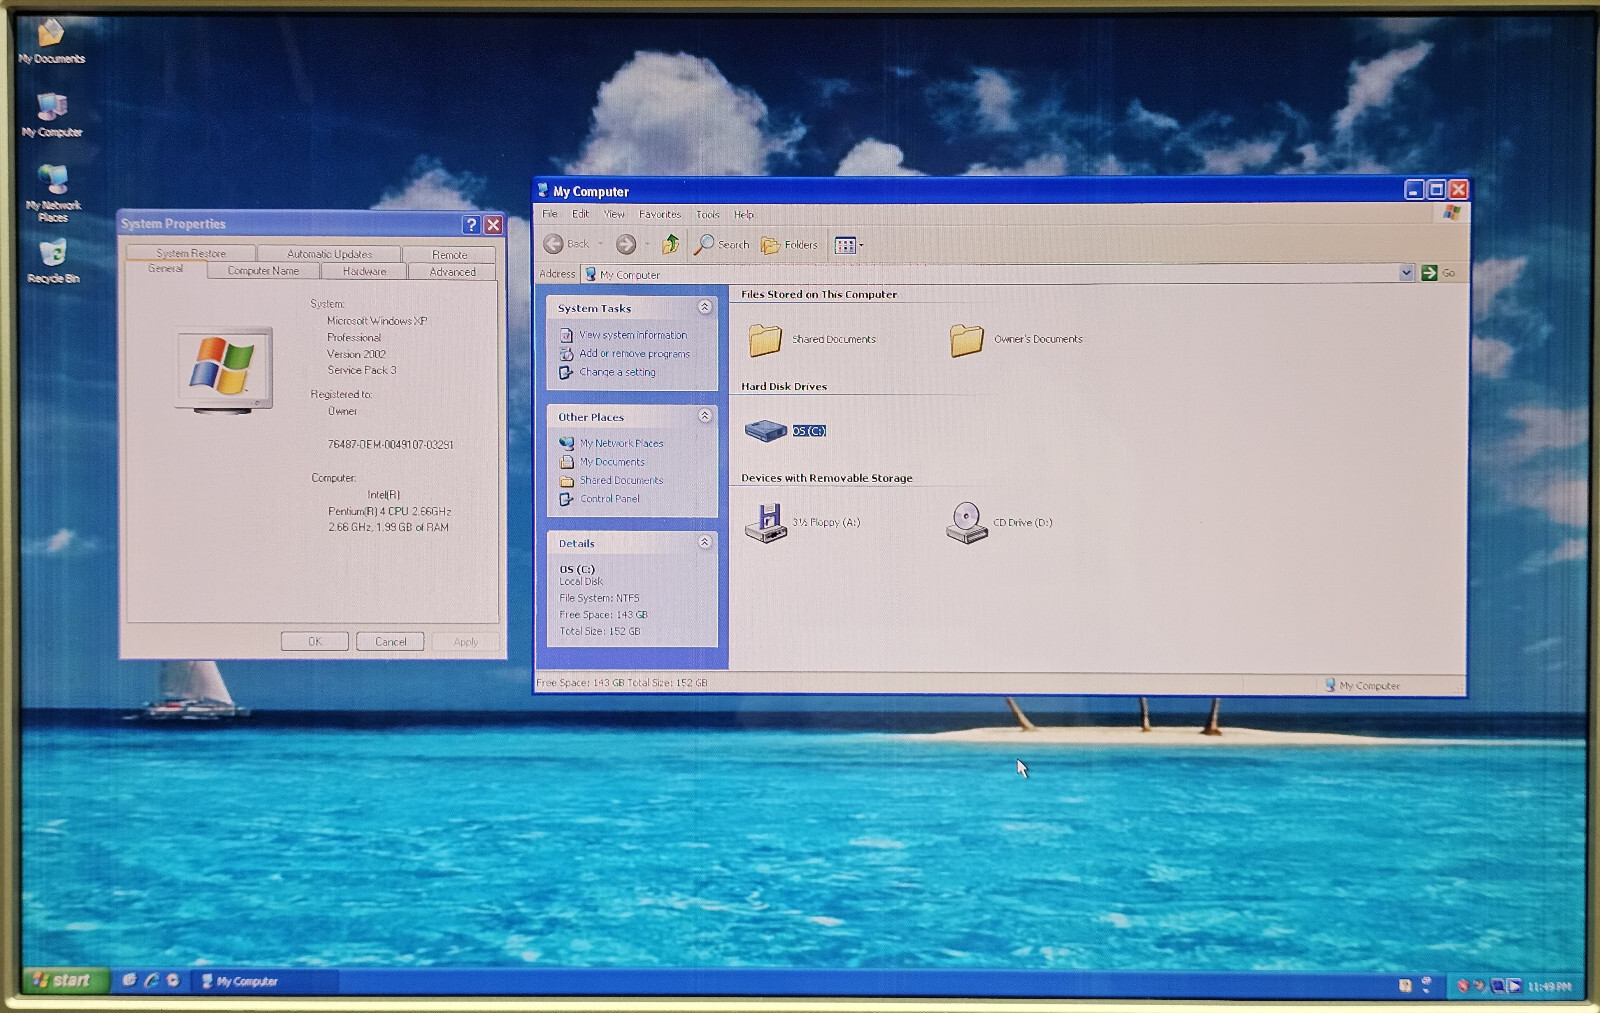This screenshot has width=1600, height=1013.
Task: Select the CD Drive (D:) icon
Action: click(967, 522)
